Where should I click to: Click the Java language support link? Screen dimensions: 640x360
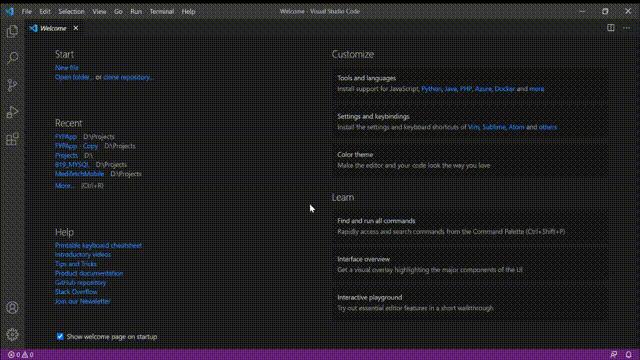click(x=451, y=89)
